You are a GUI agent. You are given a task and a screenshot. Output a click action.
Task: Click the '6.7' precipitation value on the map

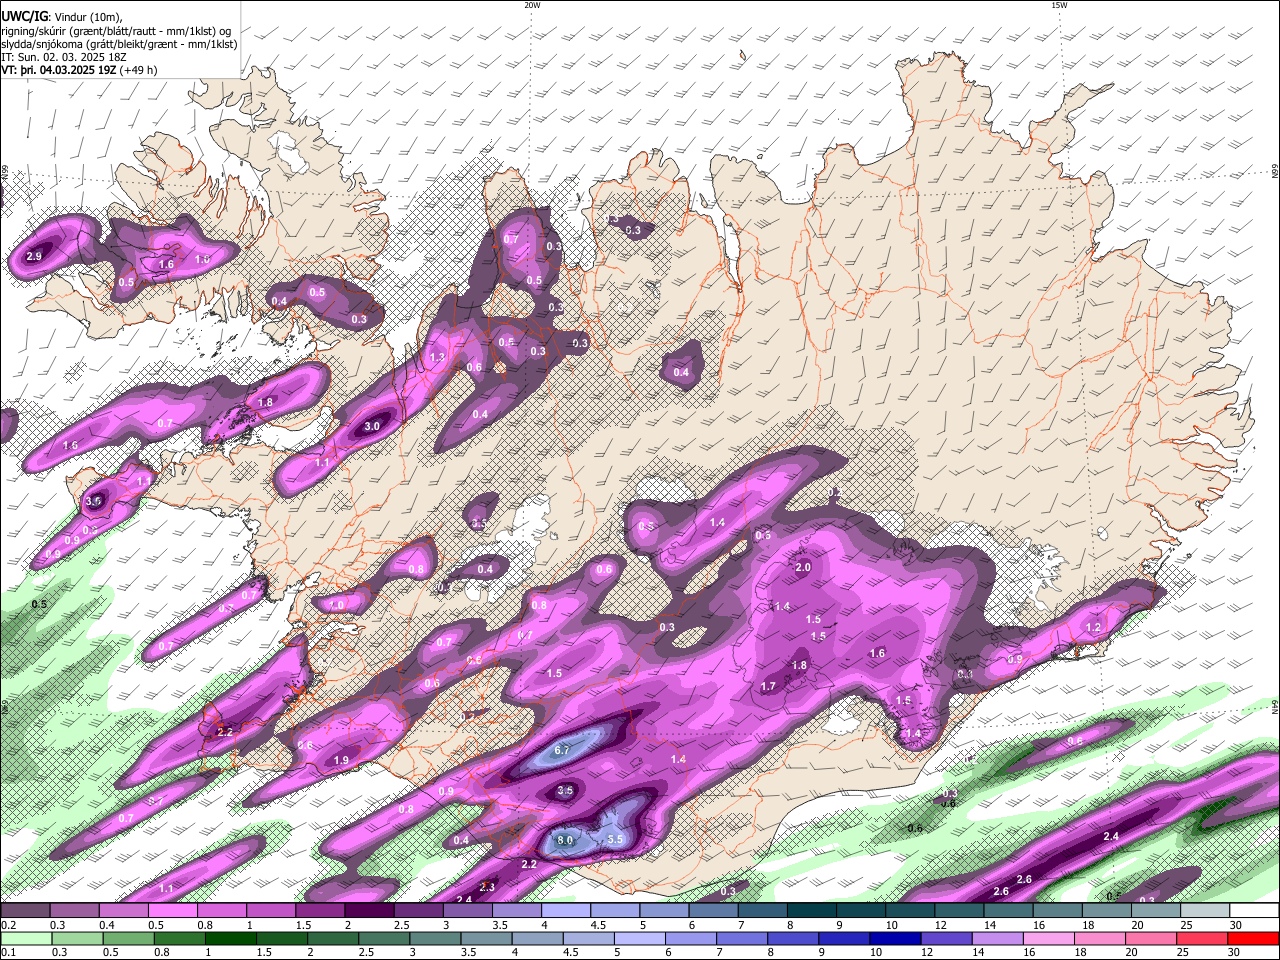pyautogui.click(x=562, y=750)
